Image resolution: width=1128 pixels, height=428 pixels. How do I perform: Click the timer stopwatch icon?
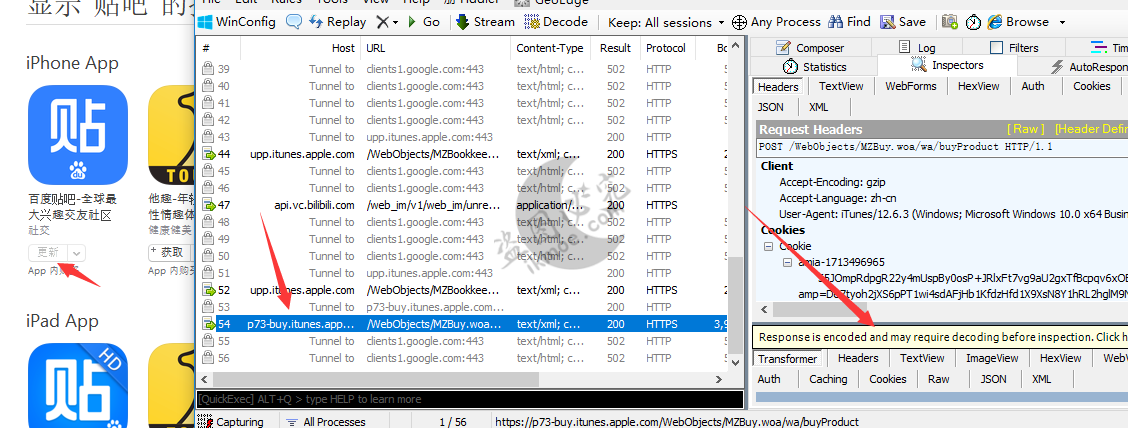[973, 22]
